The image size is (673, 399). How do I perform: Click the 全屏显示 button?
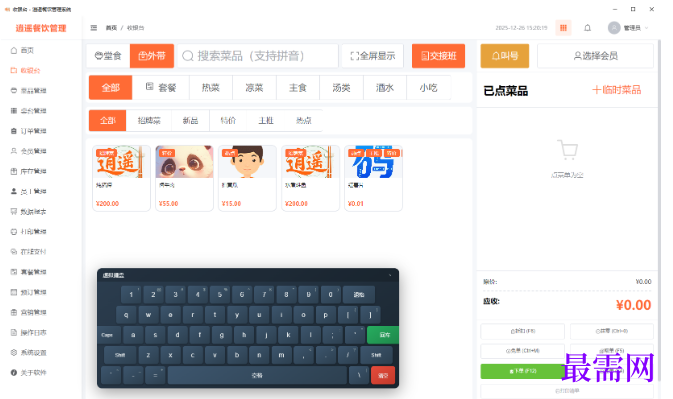click(373, 56)
